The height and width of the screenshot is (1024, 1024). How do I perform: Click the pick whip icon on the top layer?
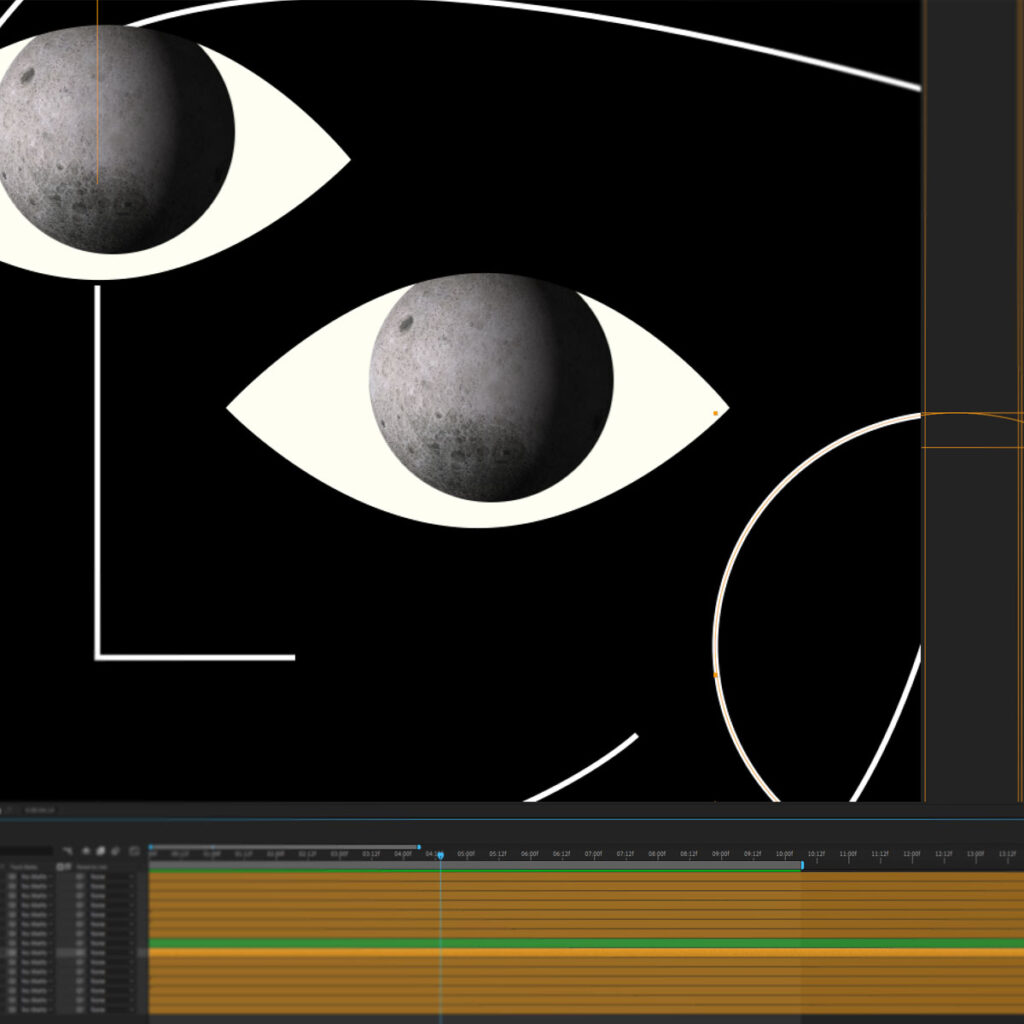[80, 876]
